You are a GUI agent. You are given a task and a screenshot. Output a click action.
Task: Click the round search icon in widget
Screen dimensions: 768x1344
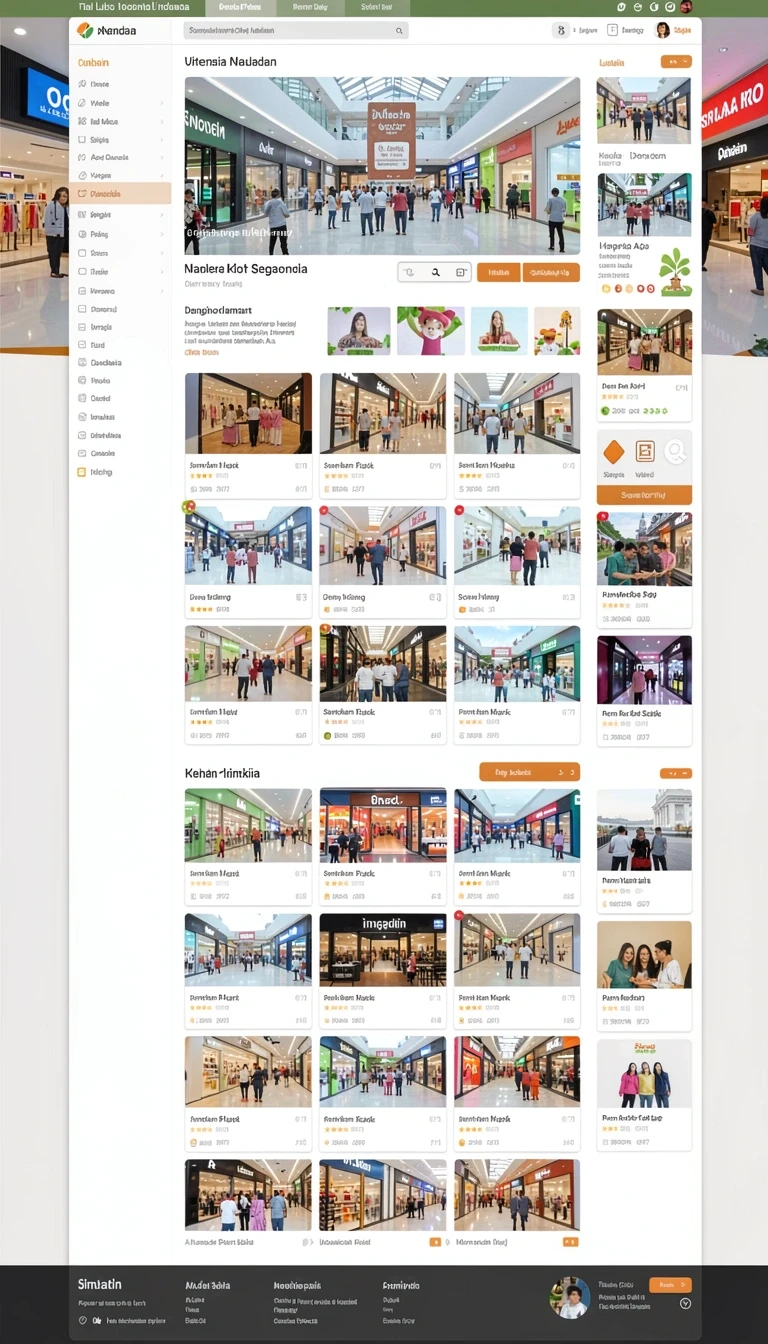[676, 452]
